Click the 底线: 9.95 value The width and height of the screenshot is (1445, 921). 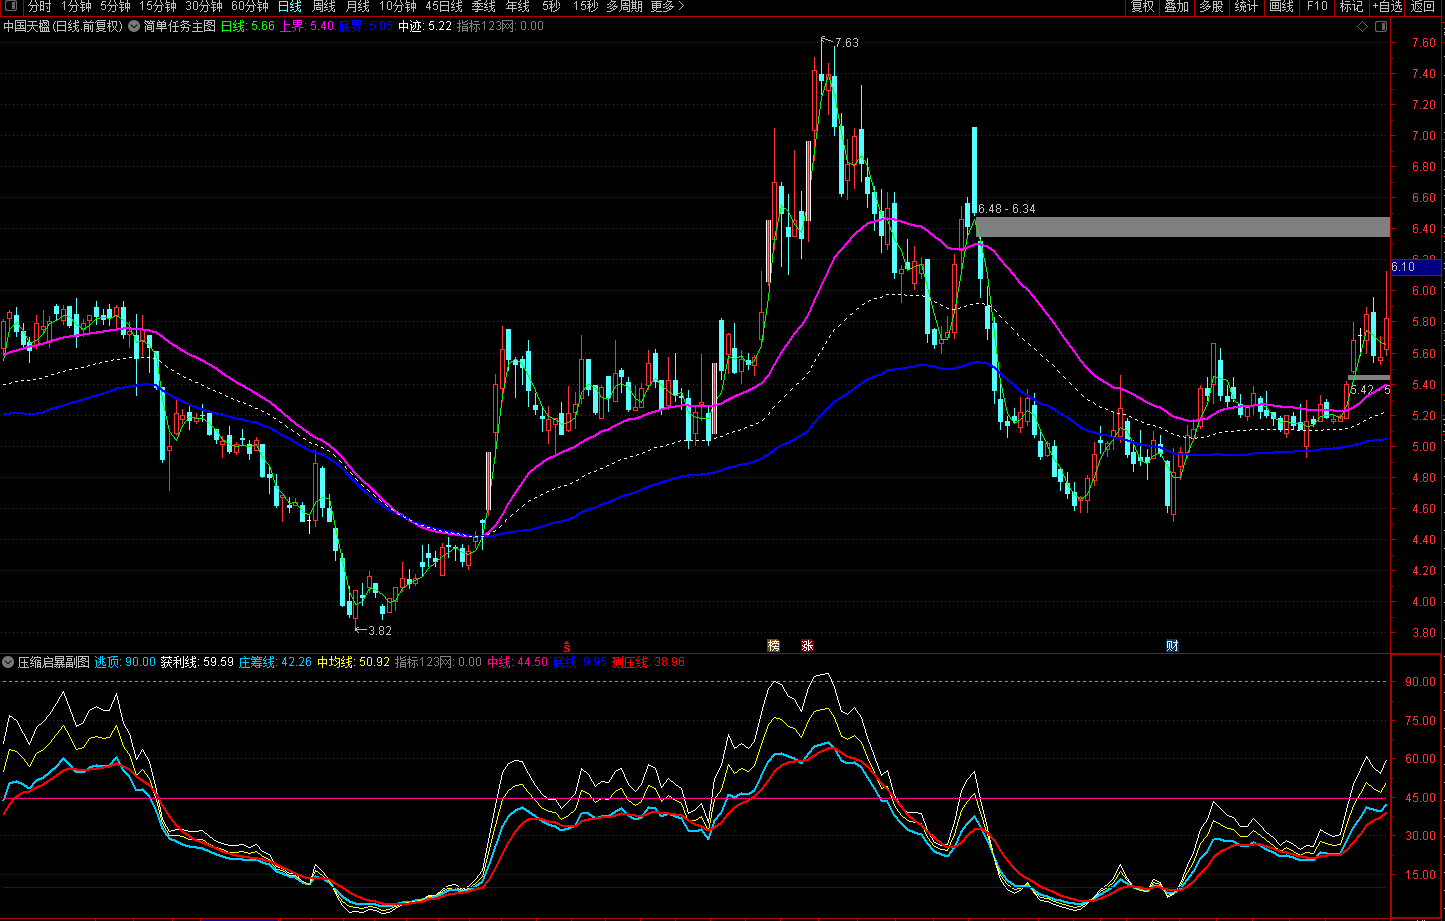580,662
